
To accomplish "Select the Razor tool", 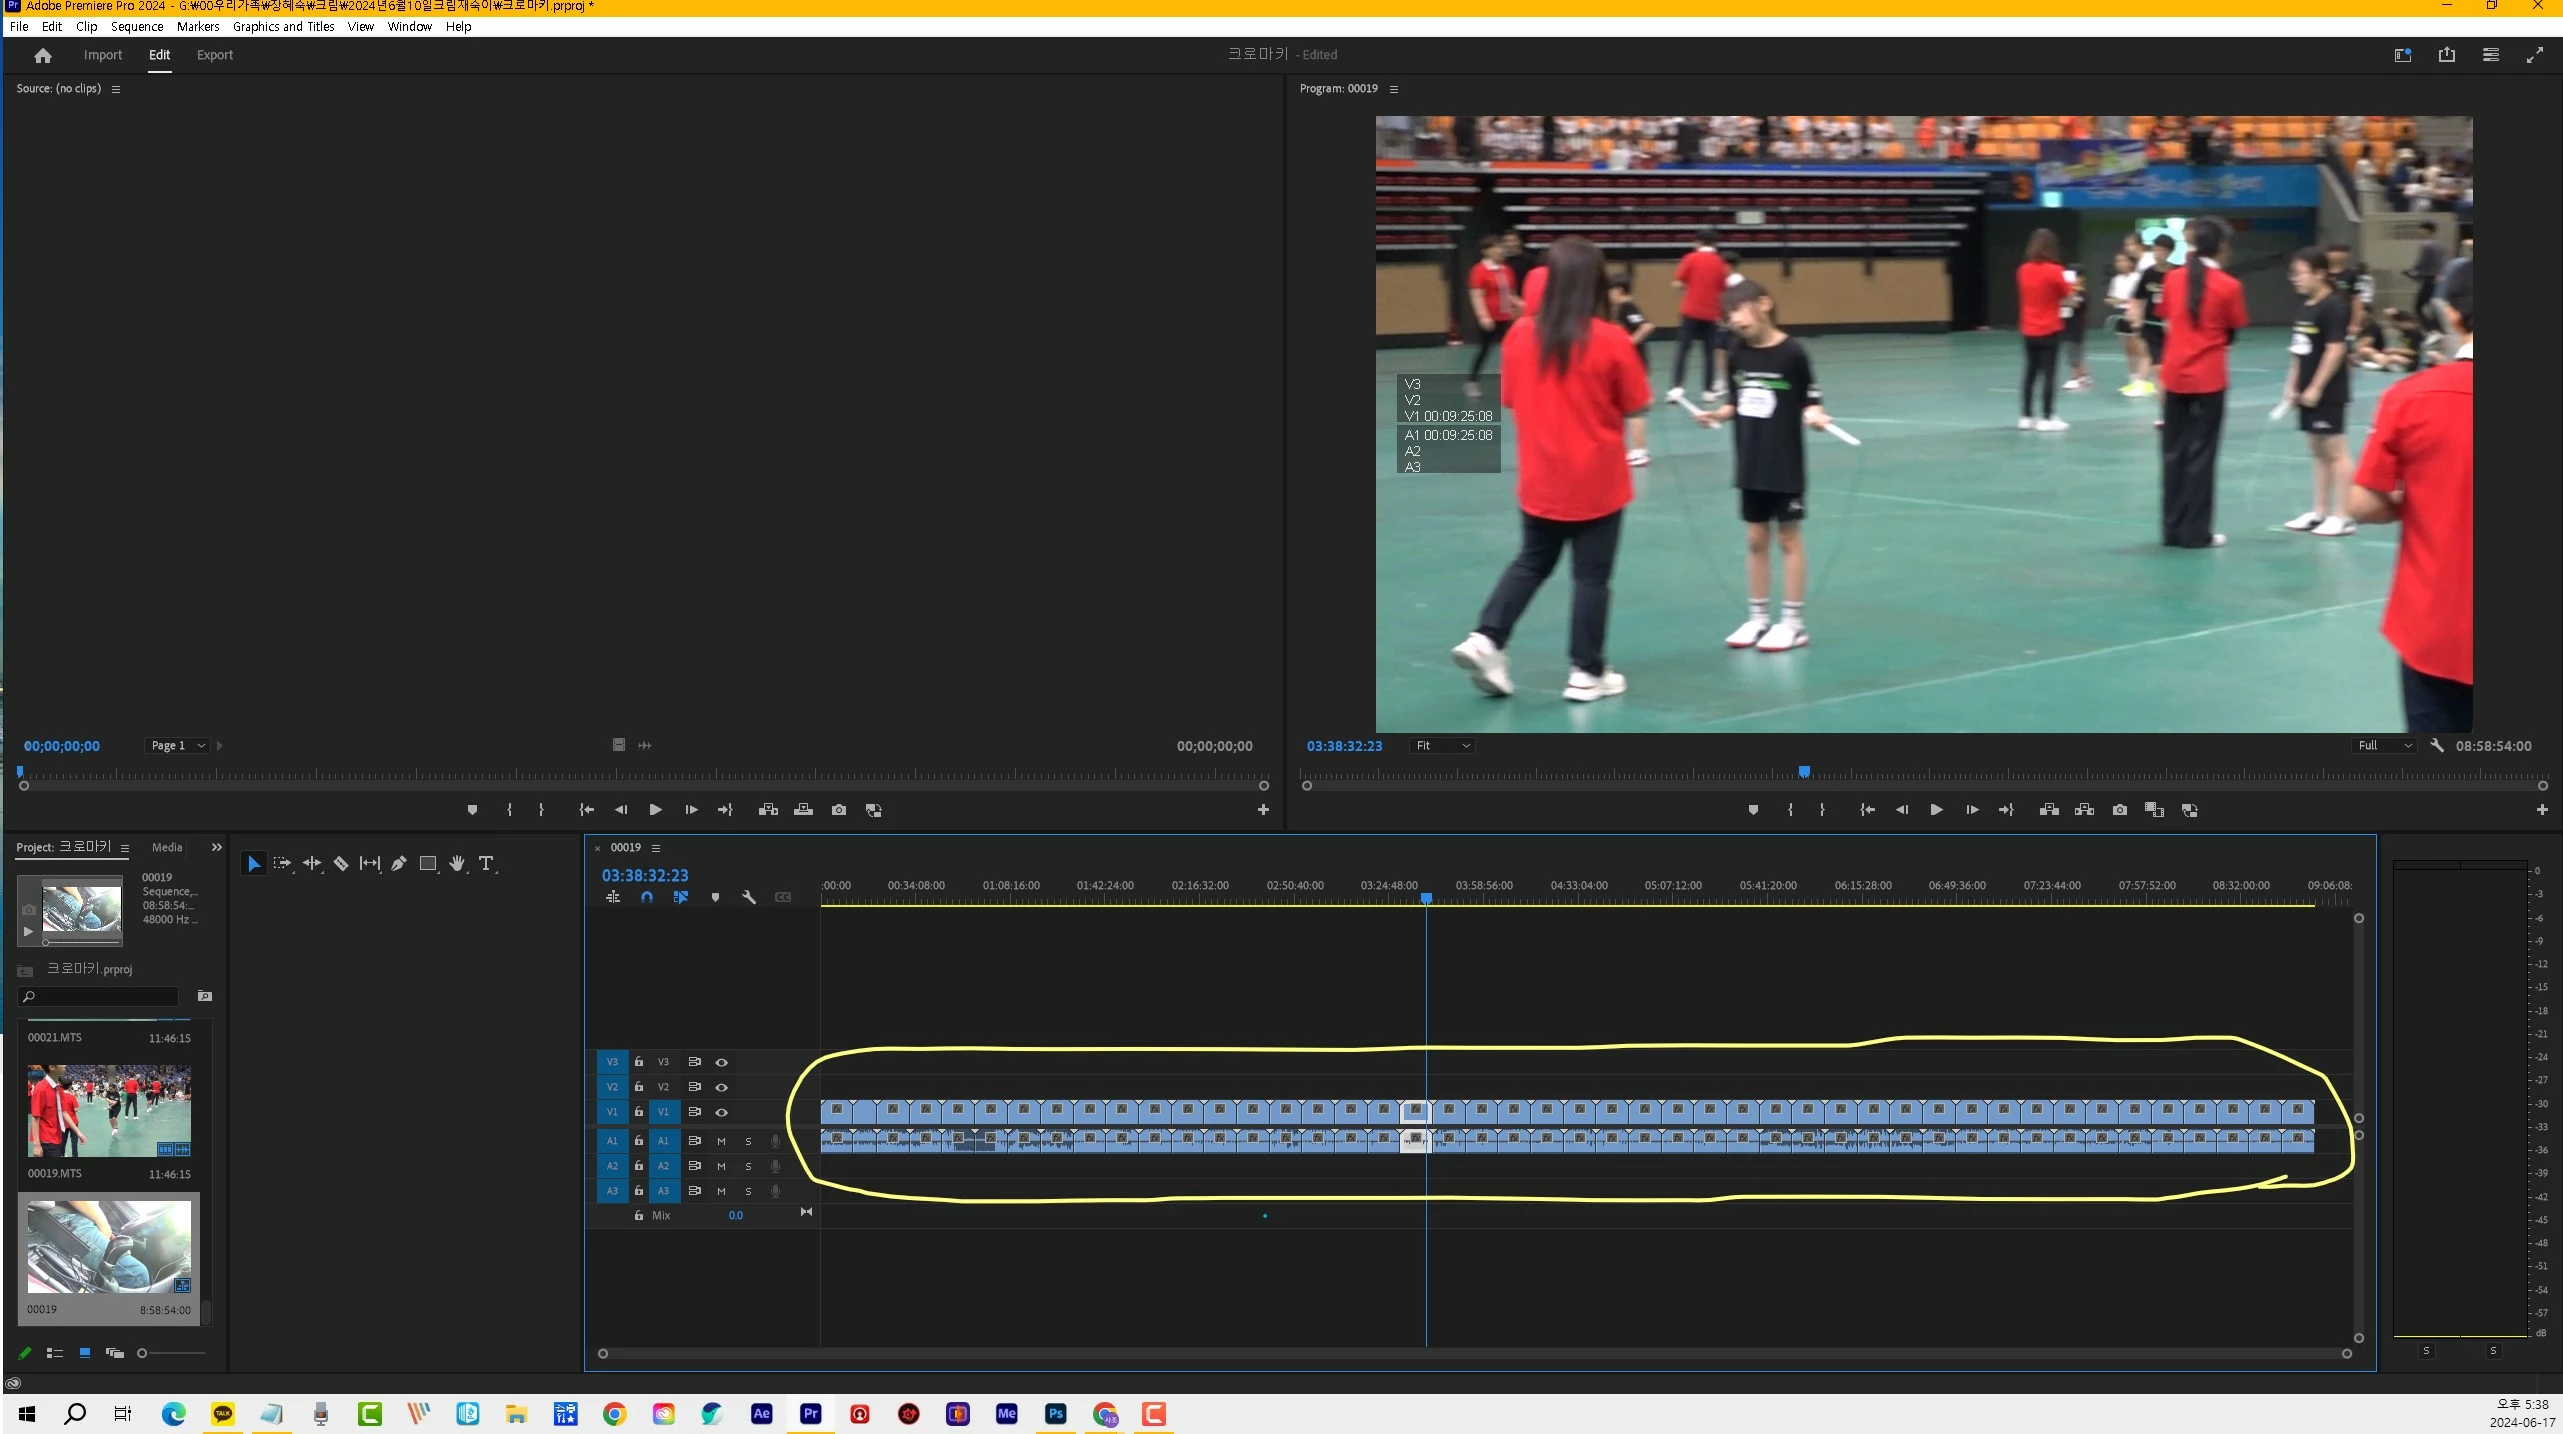I will click(341, 863).
